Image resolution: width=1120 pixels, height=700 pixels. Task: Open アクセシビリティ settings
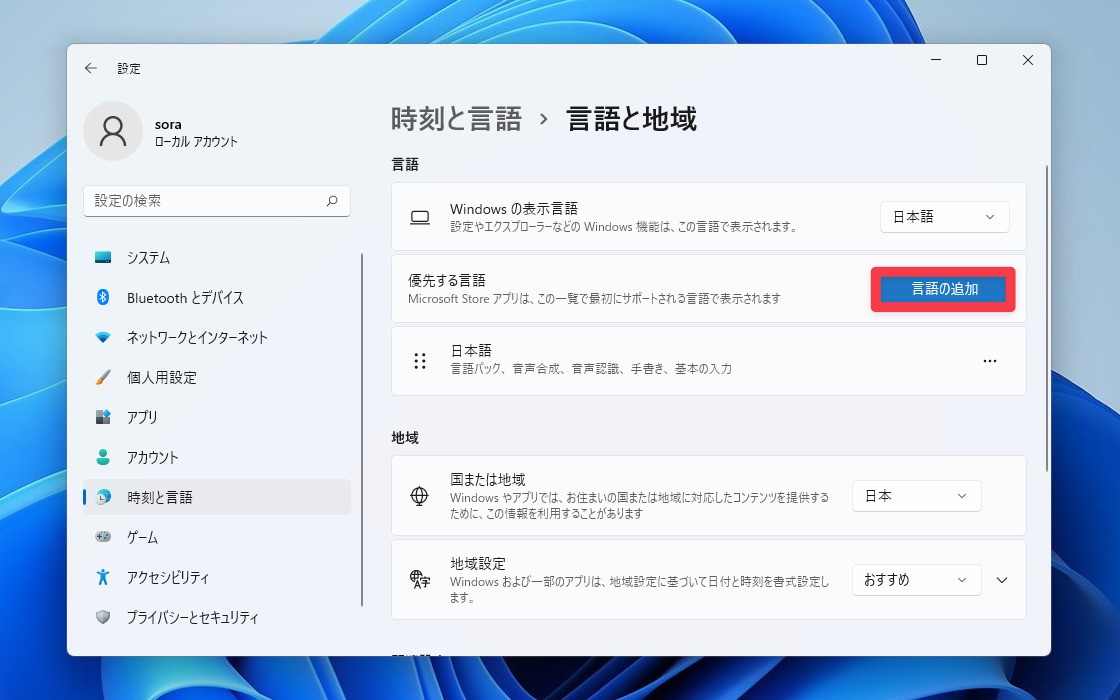[217, 576]
